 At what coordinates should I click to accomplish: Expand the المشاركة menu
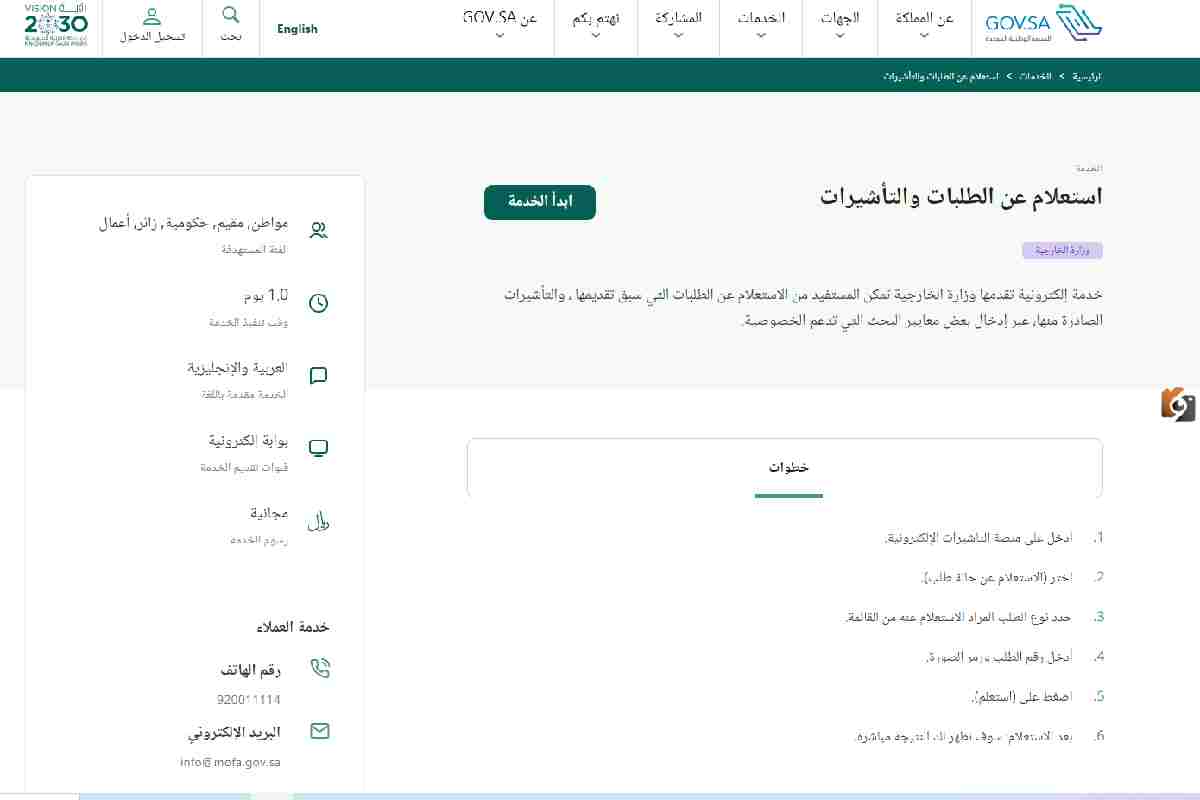[679, 26]
